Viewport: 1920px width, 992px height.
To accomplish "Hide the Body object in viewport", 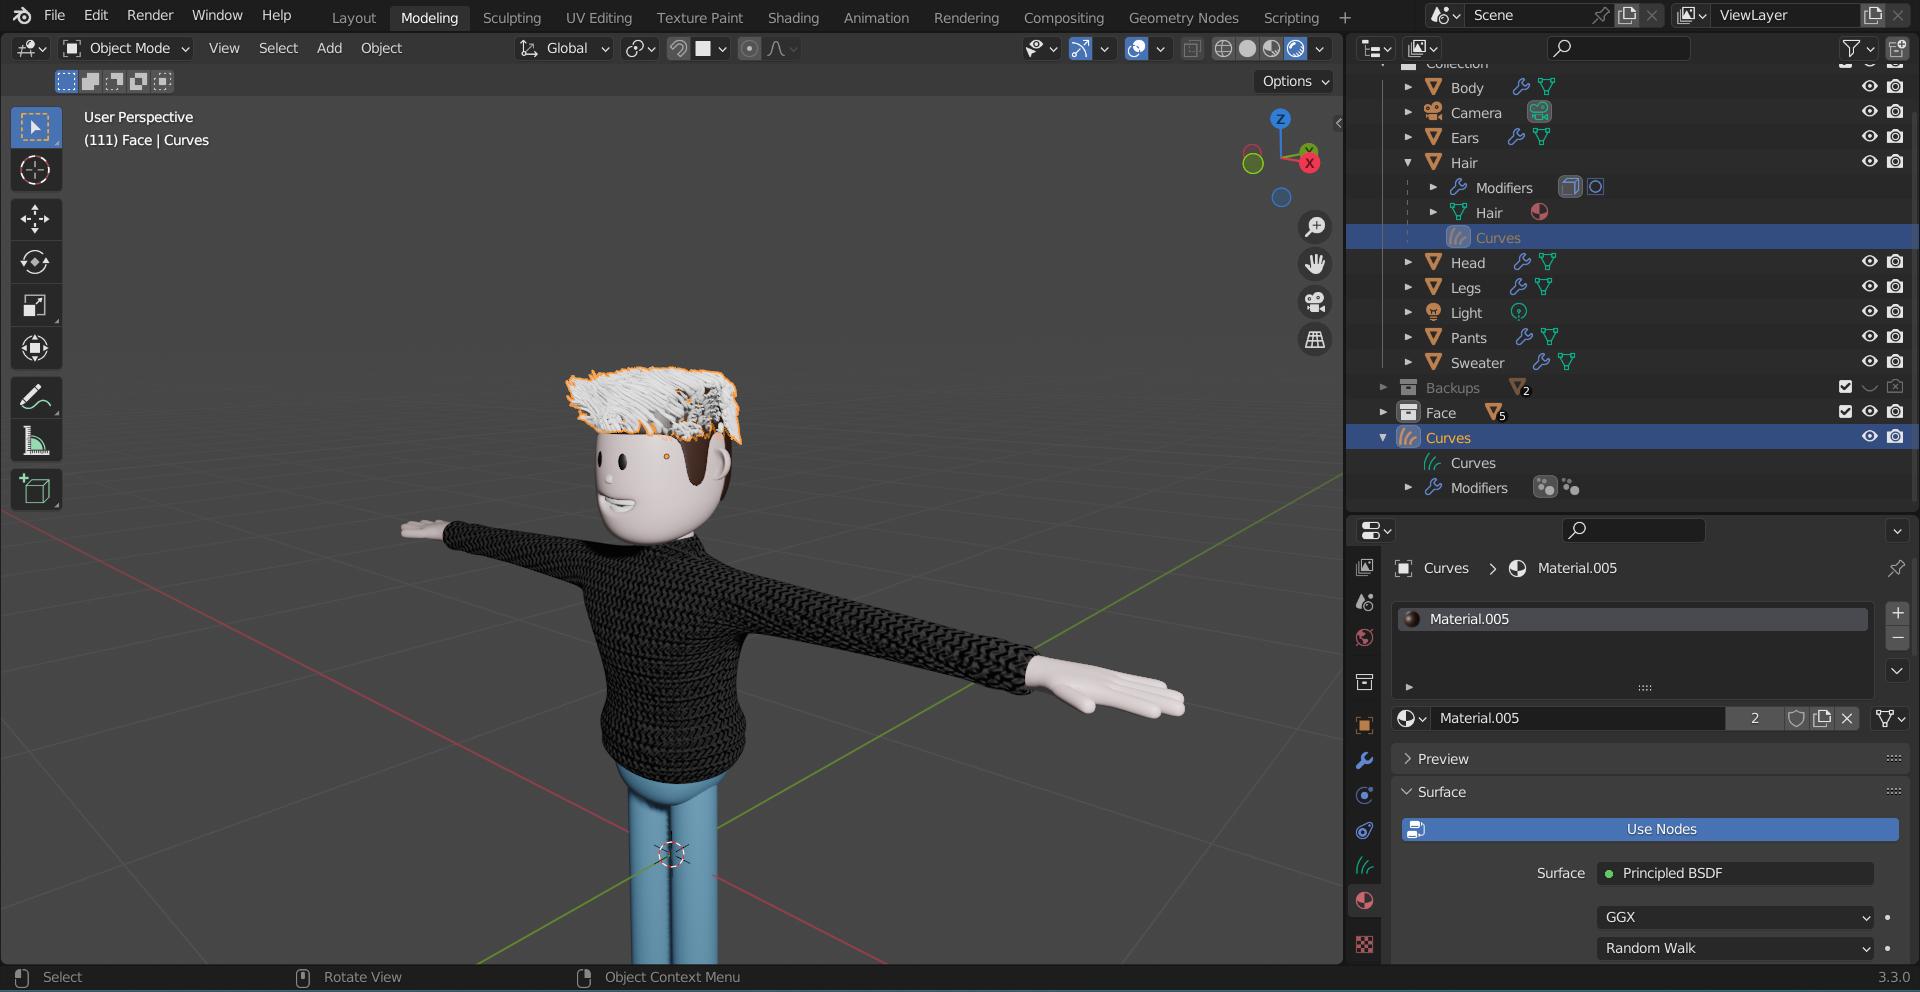I will (x=1869, y=87).
